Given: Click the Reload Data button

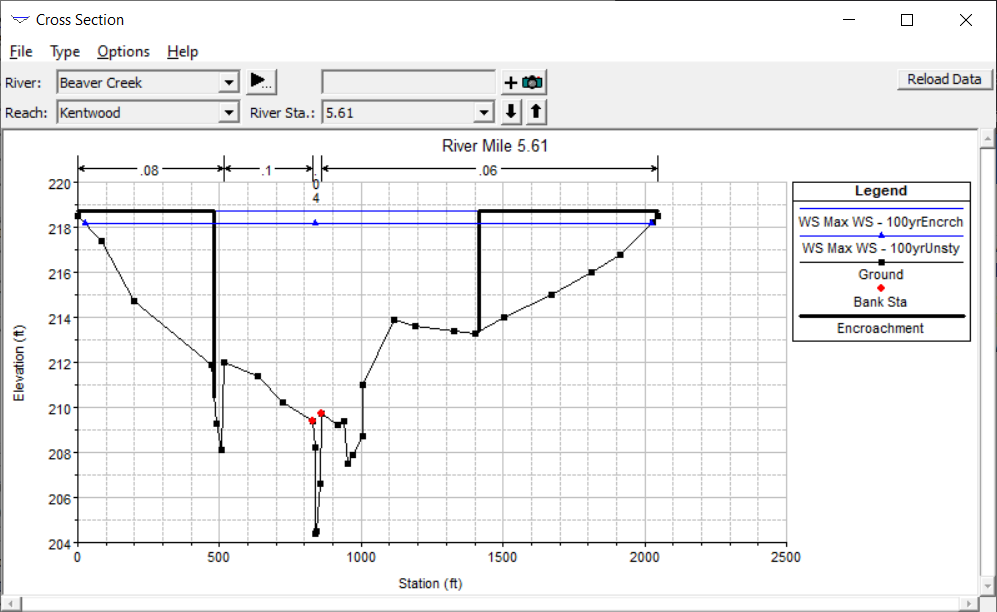Looking at the screenshot, I should (943, 79).
